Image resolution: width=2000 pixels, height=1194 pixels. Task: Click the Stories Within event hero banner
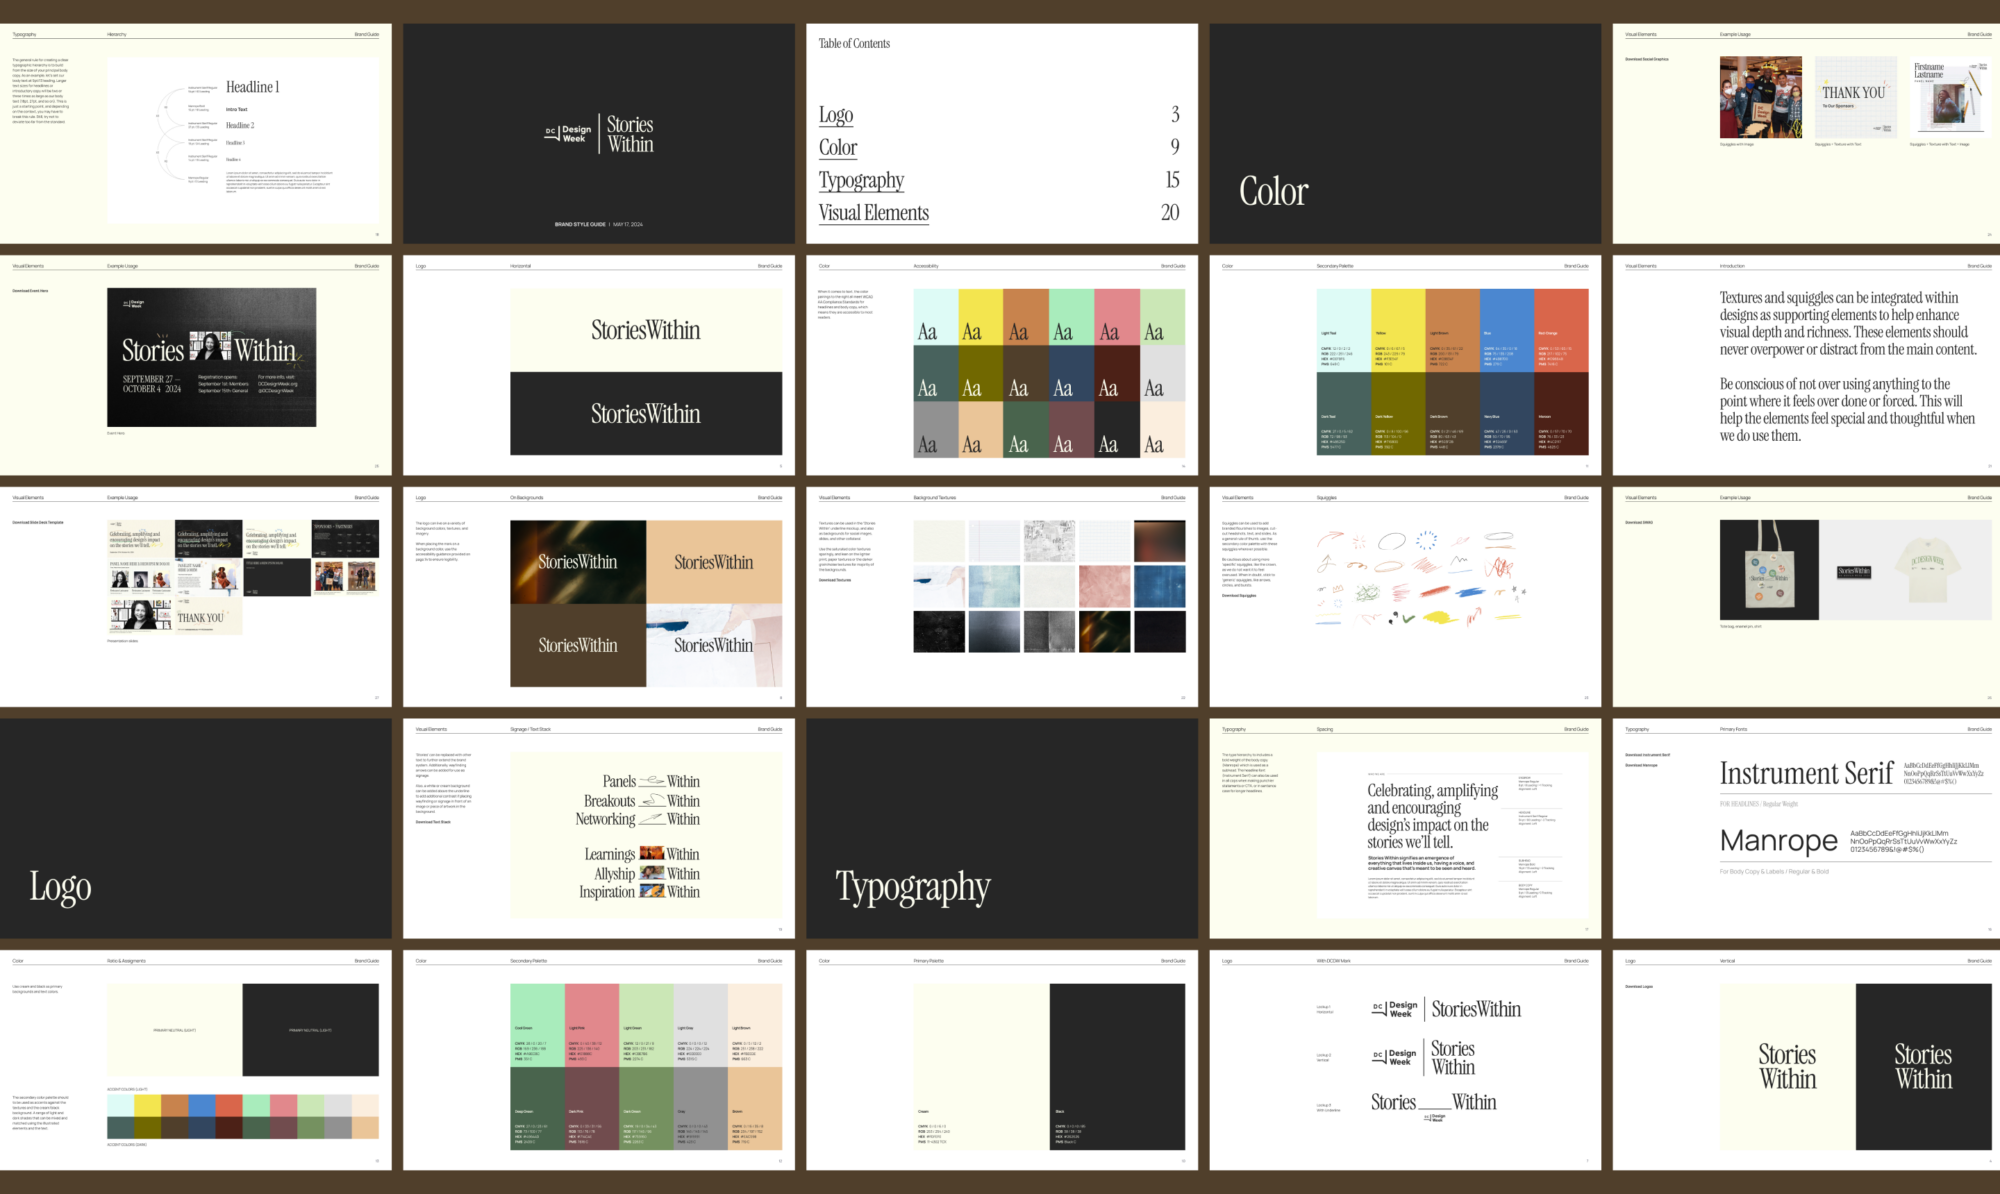click(212, 357)
